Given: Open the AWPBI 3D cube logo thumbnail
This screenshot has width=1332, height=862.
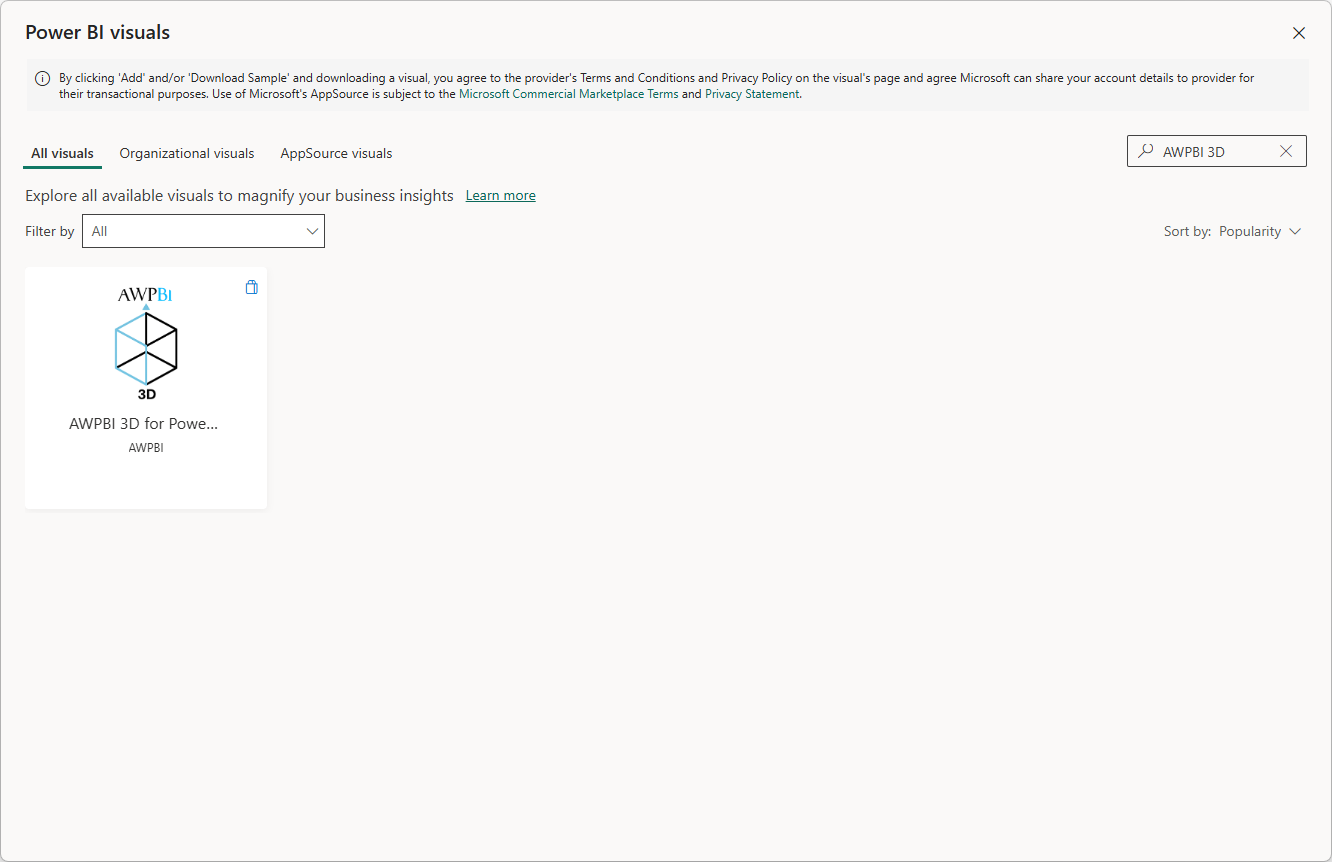Looking at the screenshot, I should [x=146, y=343].
